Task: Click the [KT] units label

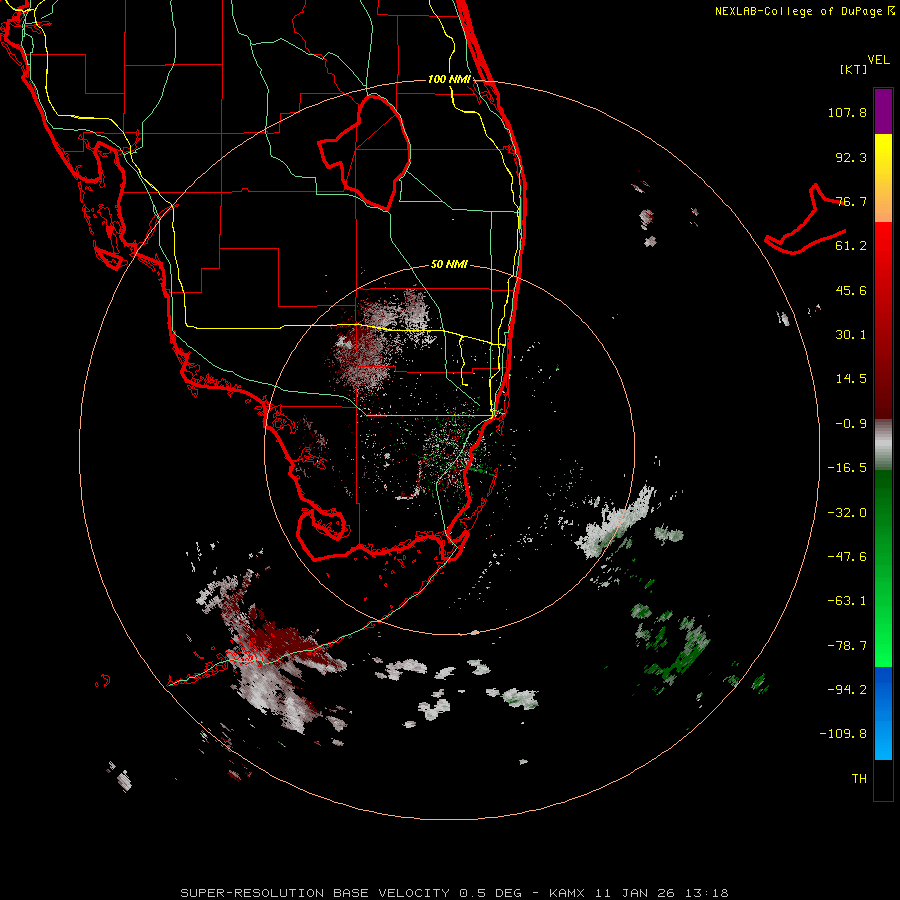Action: (x=854, y=69)
